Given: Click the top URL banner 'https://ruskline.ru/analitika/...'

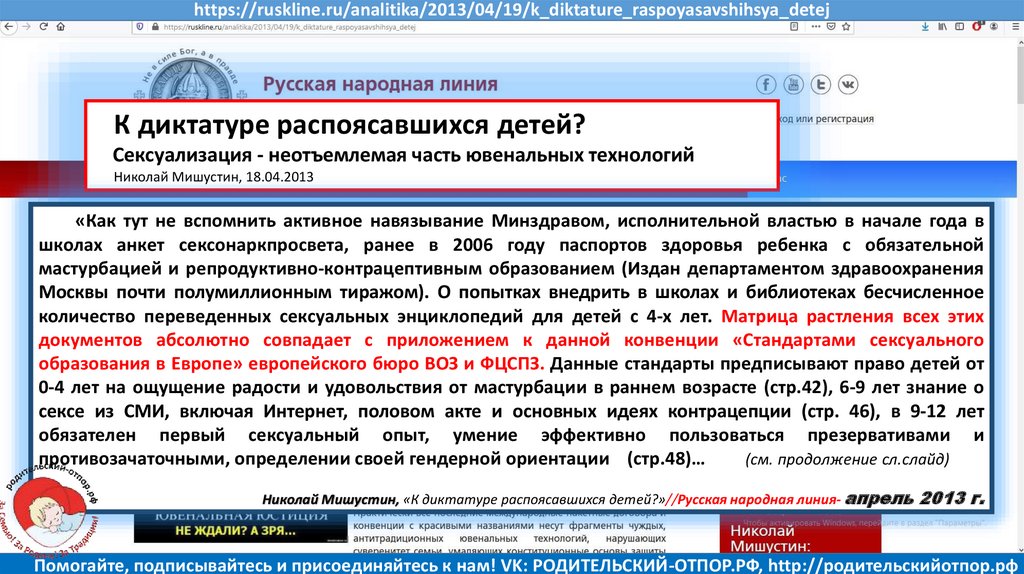Looking at the screenshot, I should (512, 10).
